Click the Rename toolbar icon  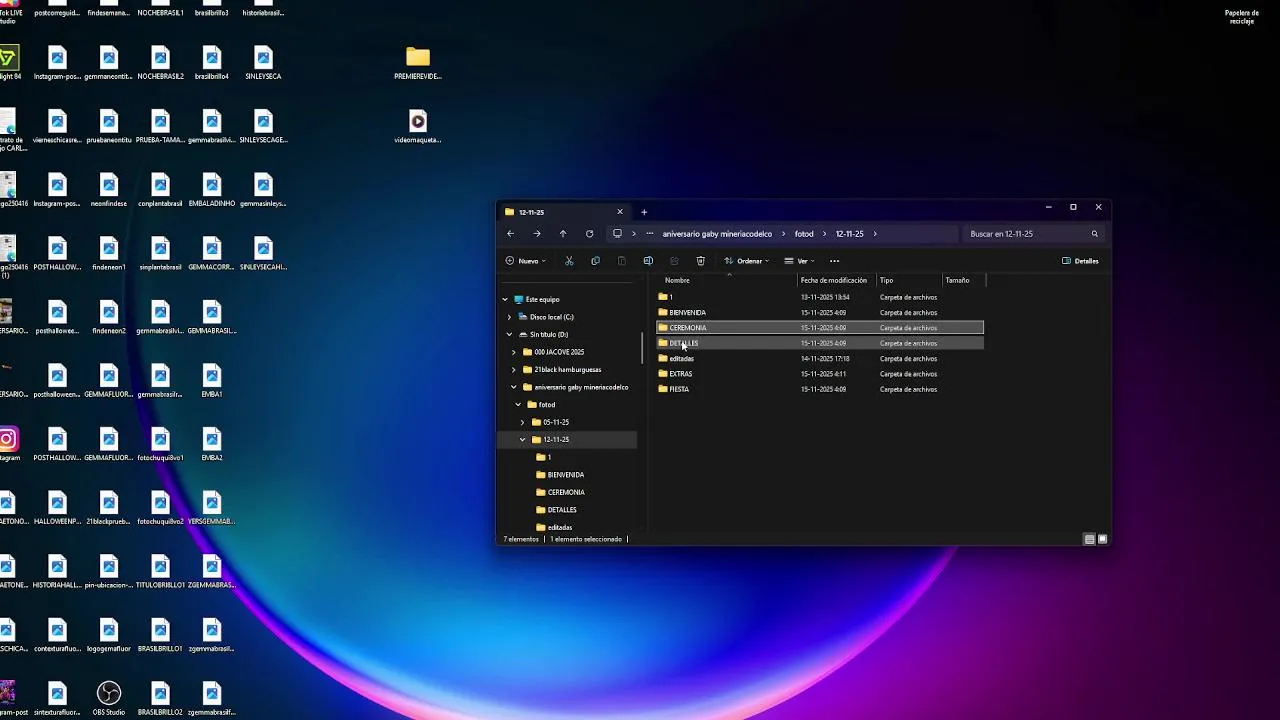click(648, 261)
